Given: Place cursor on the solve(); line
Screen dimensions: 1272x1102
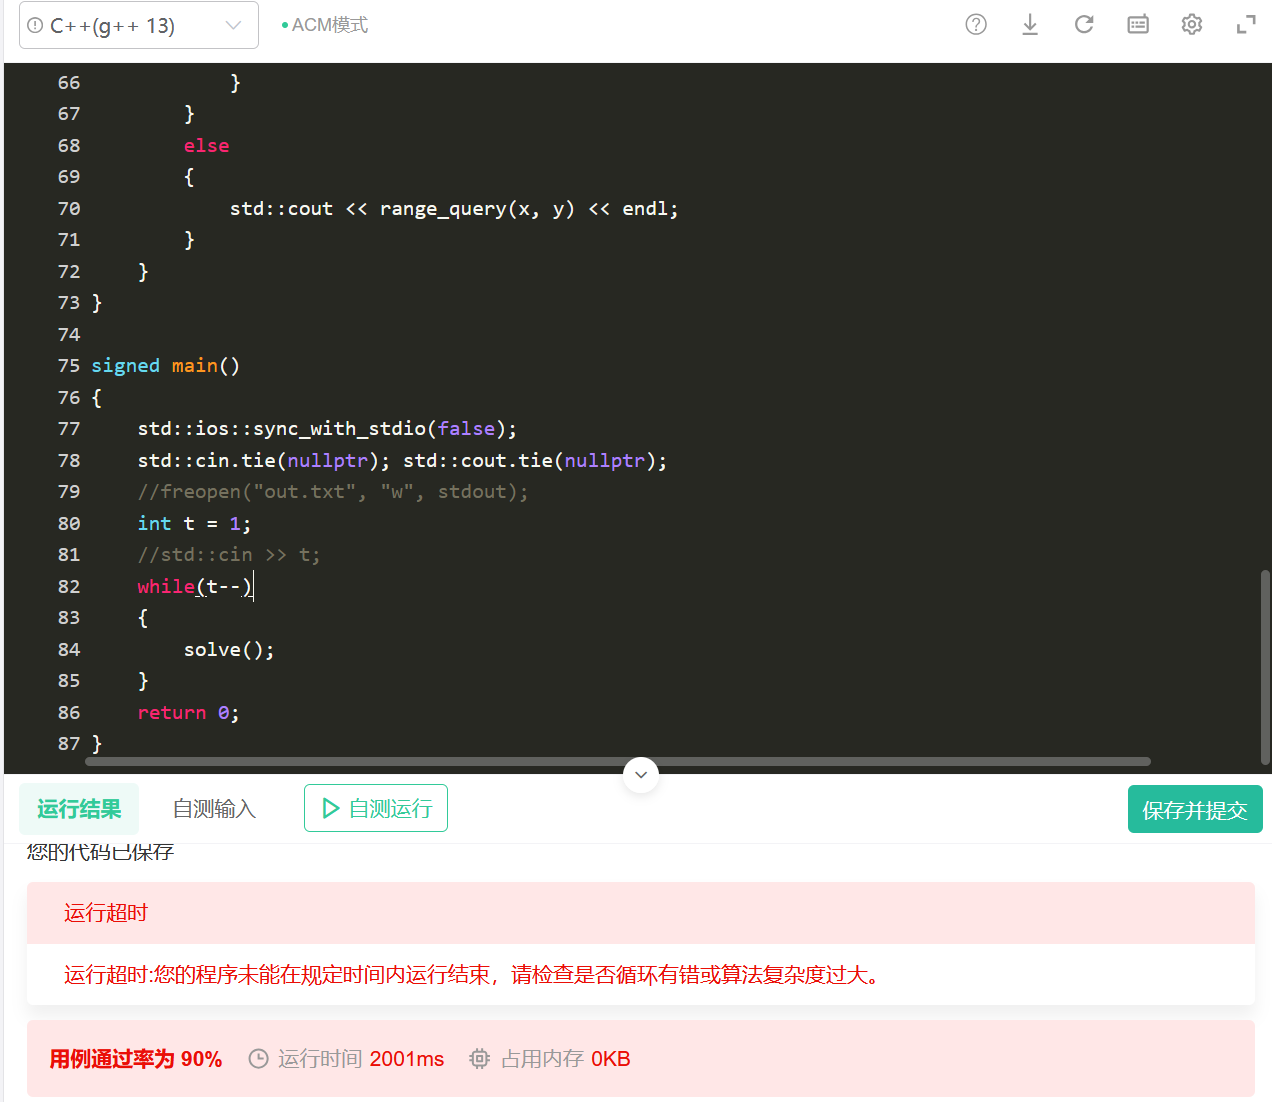Looking at the screenshot, I should tap(228, 650).
